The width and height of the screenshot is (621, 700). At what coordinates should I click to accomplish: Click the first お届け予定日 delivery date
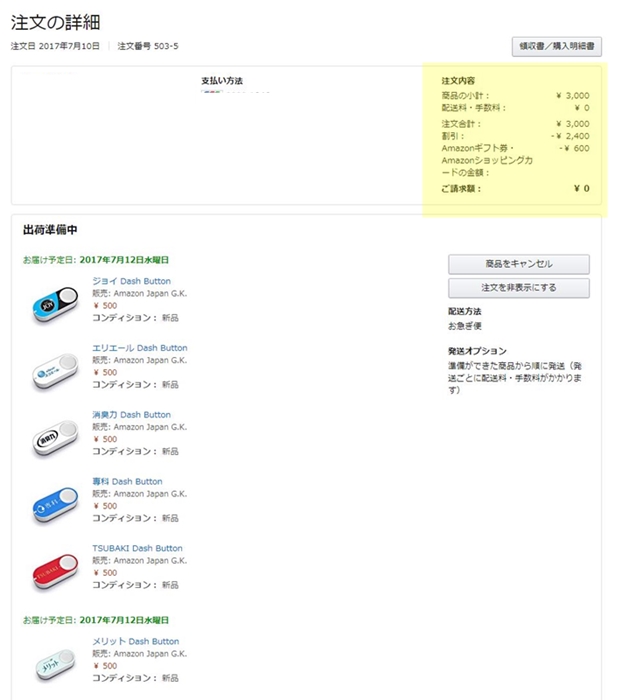coord(96,260)
